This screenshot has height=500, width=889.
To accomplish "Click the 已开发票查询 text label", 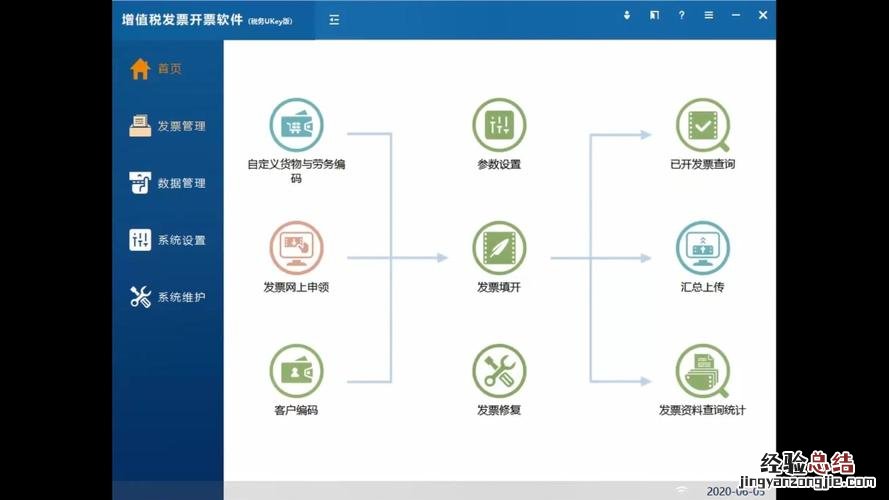I will coord(702,164).
